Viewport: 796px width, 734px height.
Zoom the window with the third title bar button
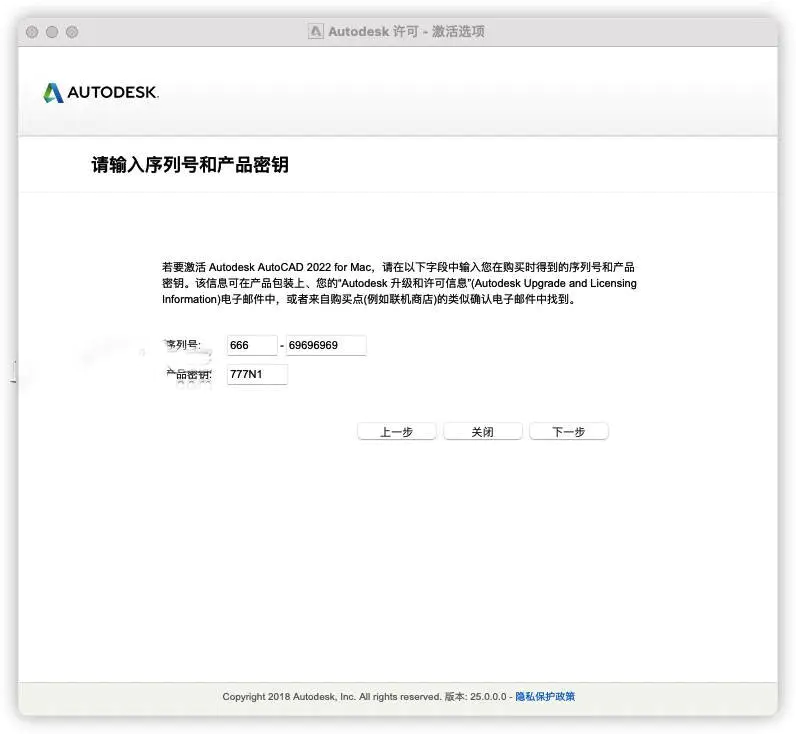[72, 32]
